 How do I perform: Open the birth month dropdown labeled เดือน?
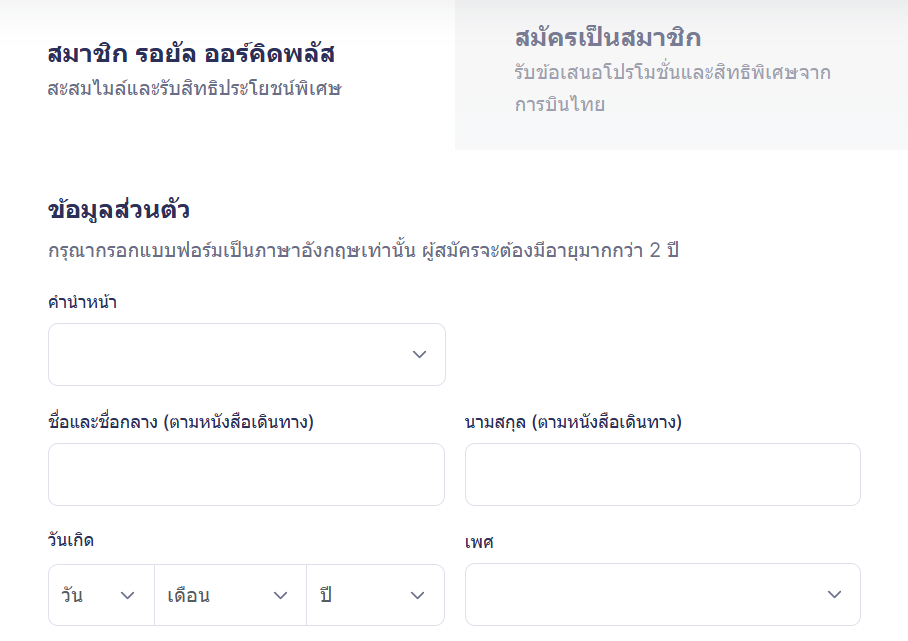pyautogui.click(x=230, y=595)
